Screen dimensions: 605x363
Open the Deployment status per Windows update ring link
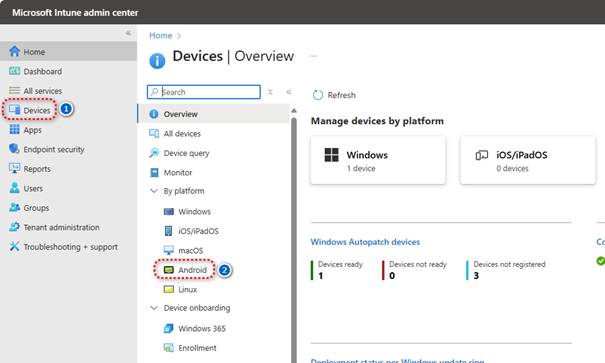[x=397, y=361]
